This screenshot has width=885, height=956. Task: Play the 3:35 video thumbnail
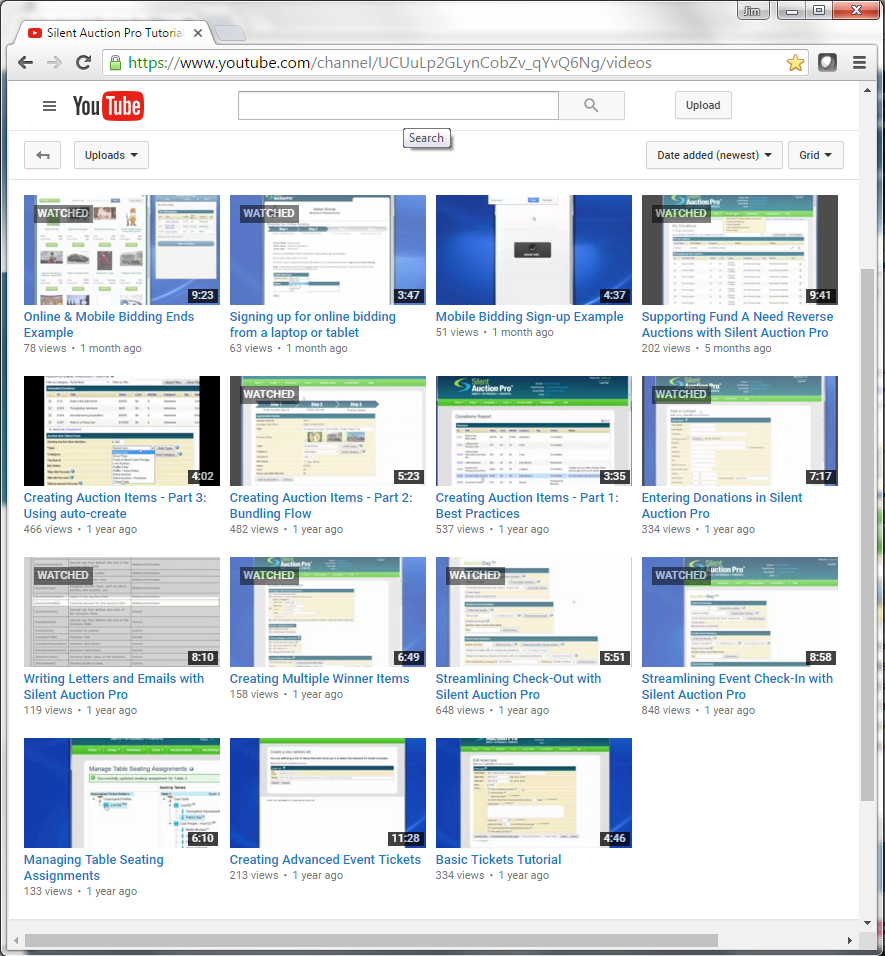[x=534, y=431]
